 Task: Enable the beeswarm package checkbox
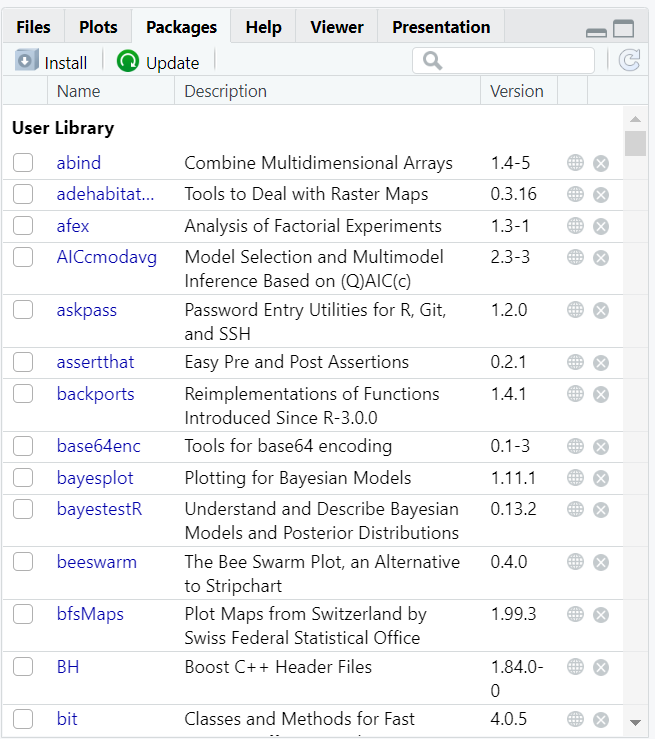tap(23, 562)
